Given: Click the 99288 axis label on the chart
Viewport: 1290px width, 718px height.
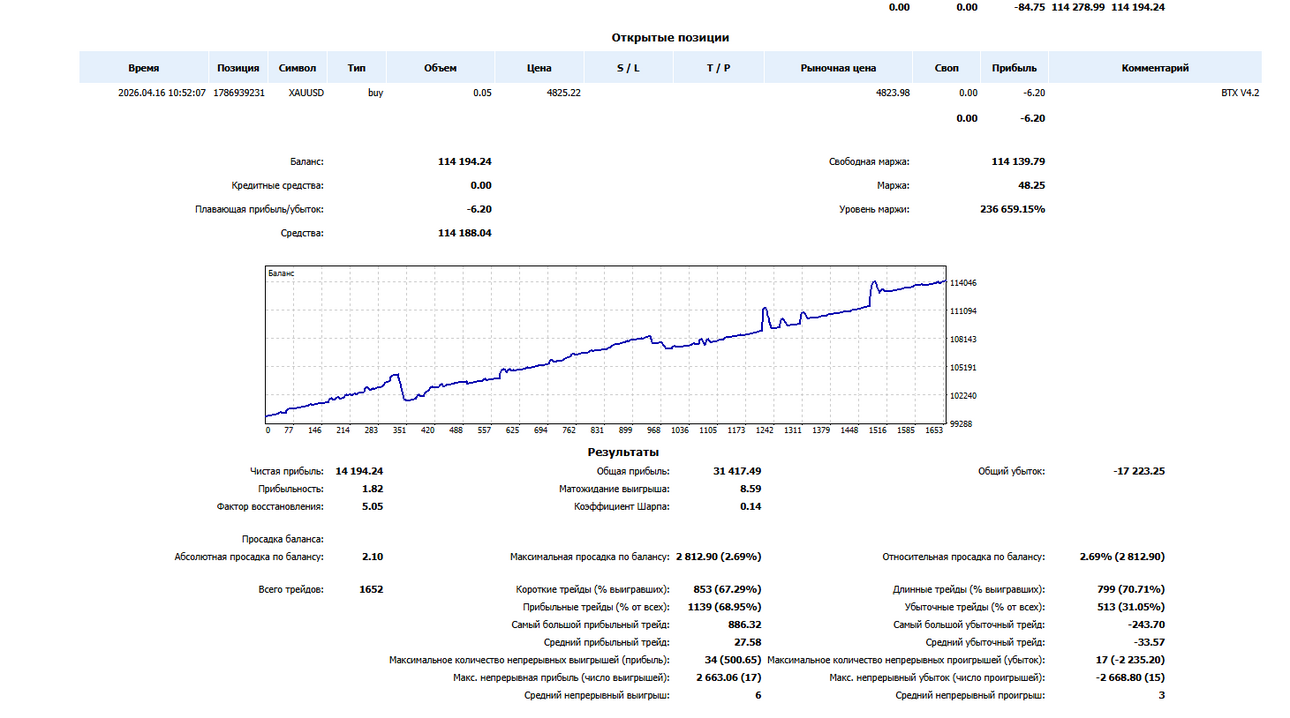Looking at the screenshot, I should (963, 424).
